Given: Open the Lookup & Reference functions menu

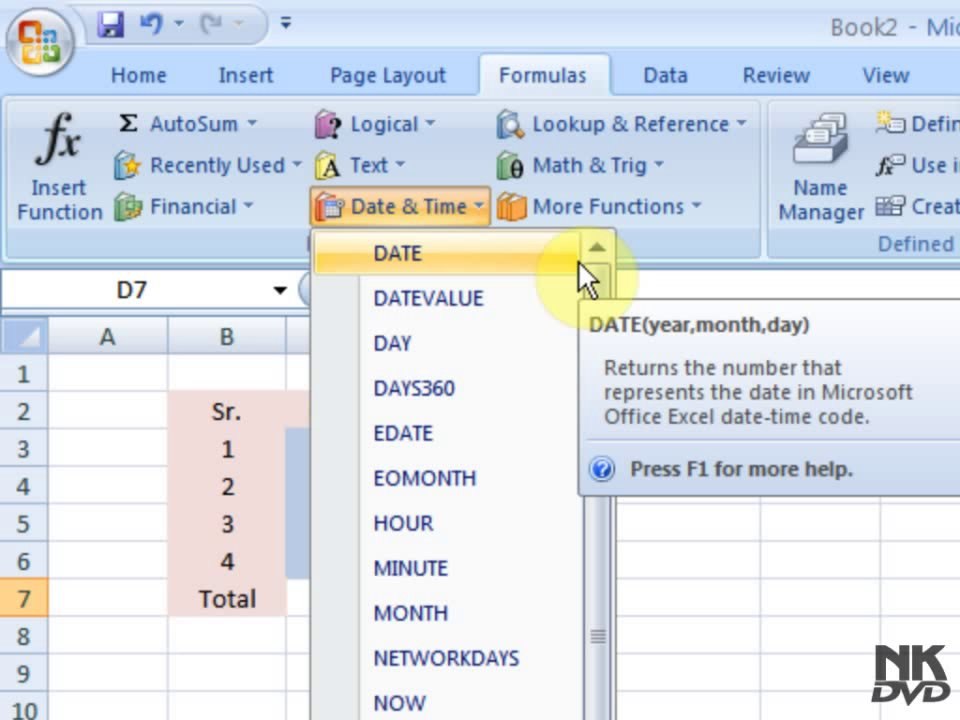Looking at the screenshot, I should (622, 124).
